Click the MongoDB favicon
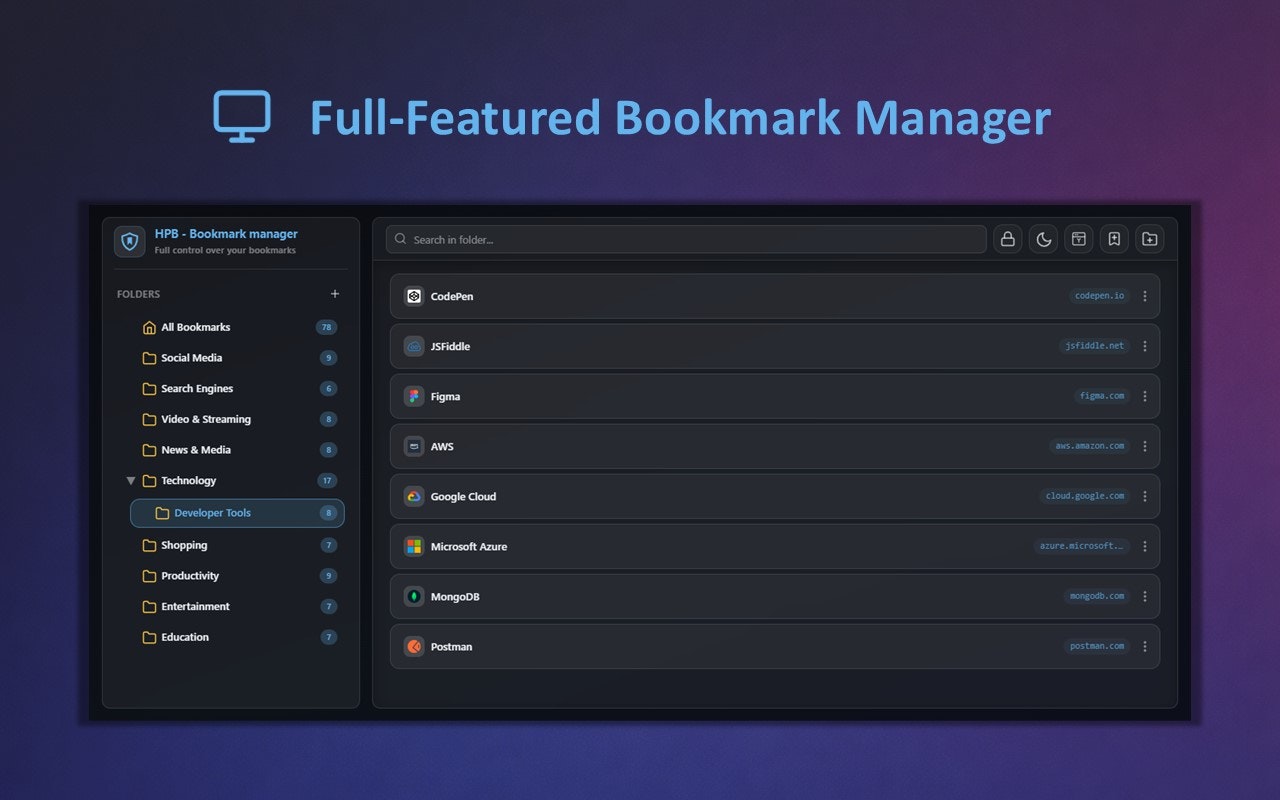Screen dimensions: 1280x800 pos(414,596)
